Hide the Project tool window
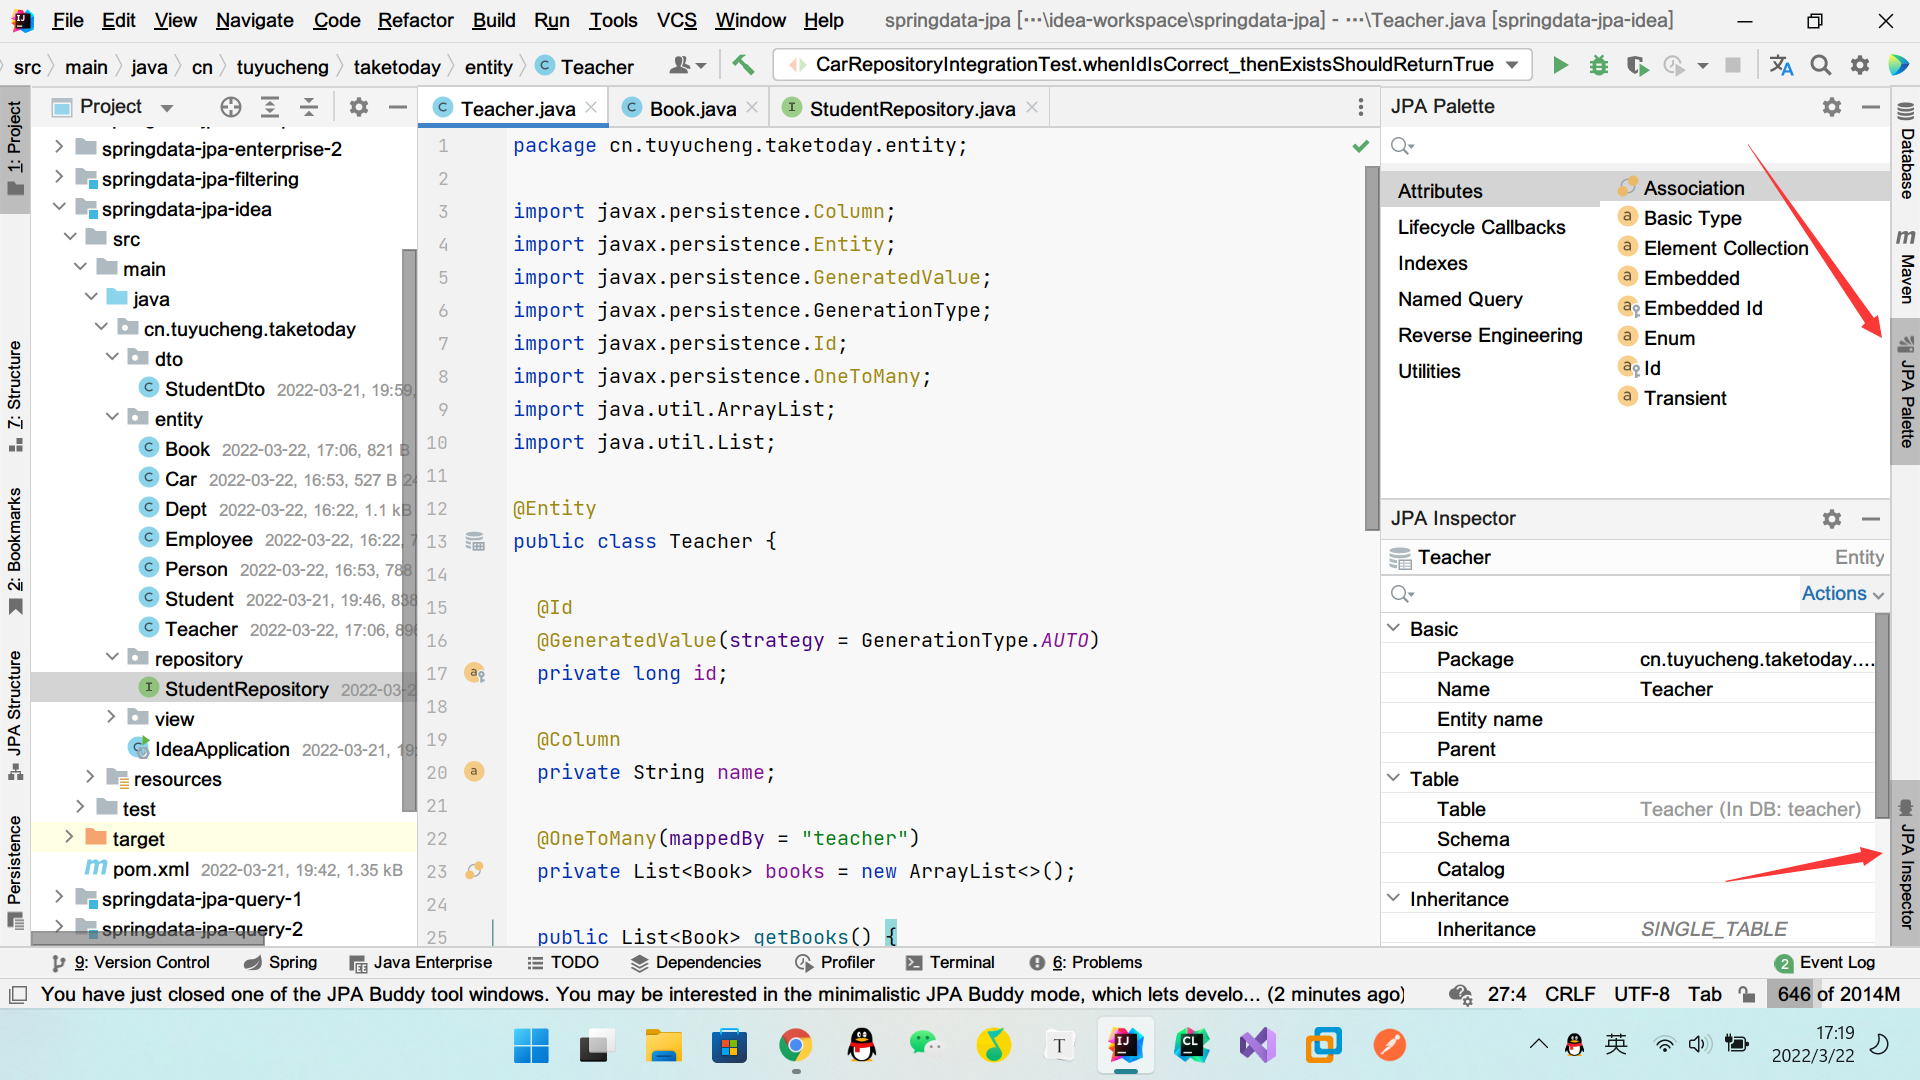Image resolution: width=1920 pixels, height=1080 pixels. tap(397, 107)
